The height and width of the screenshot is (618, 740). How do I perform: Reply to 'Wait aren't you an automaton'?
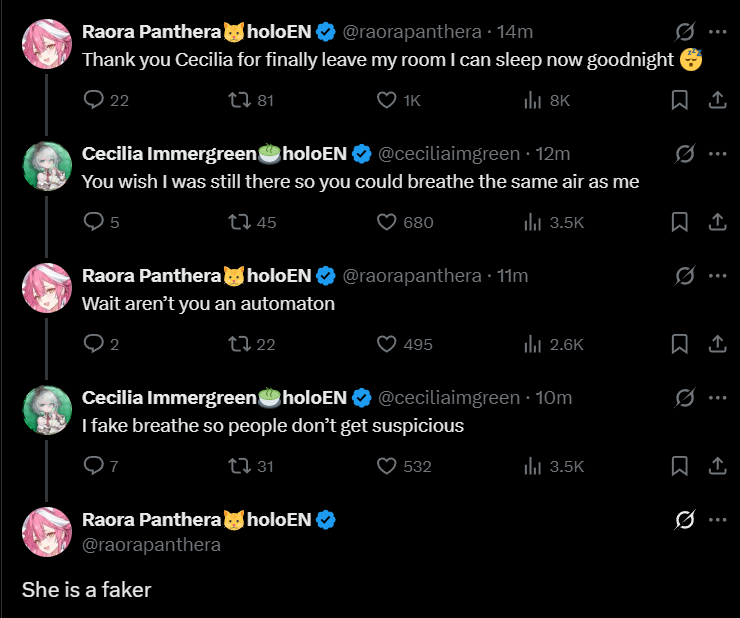pyautogui.click(x=94, y=344)
